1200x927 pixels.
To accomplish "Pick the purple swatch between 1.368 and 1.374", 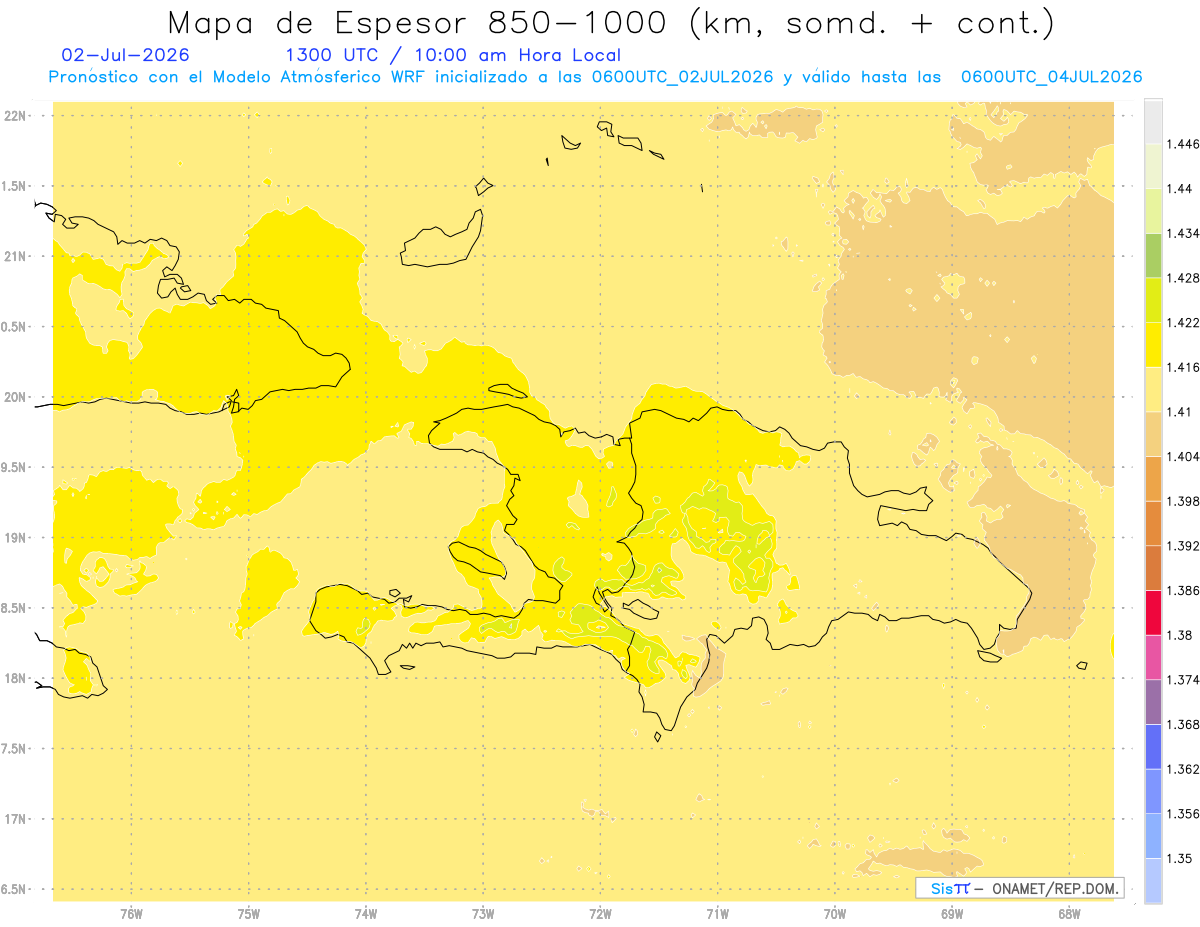I will pyautogui.click(x=1153, y=702).
